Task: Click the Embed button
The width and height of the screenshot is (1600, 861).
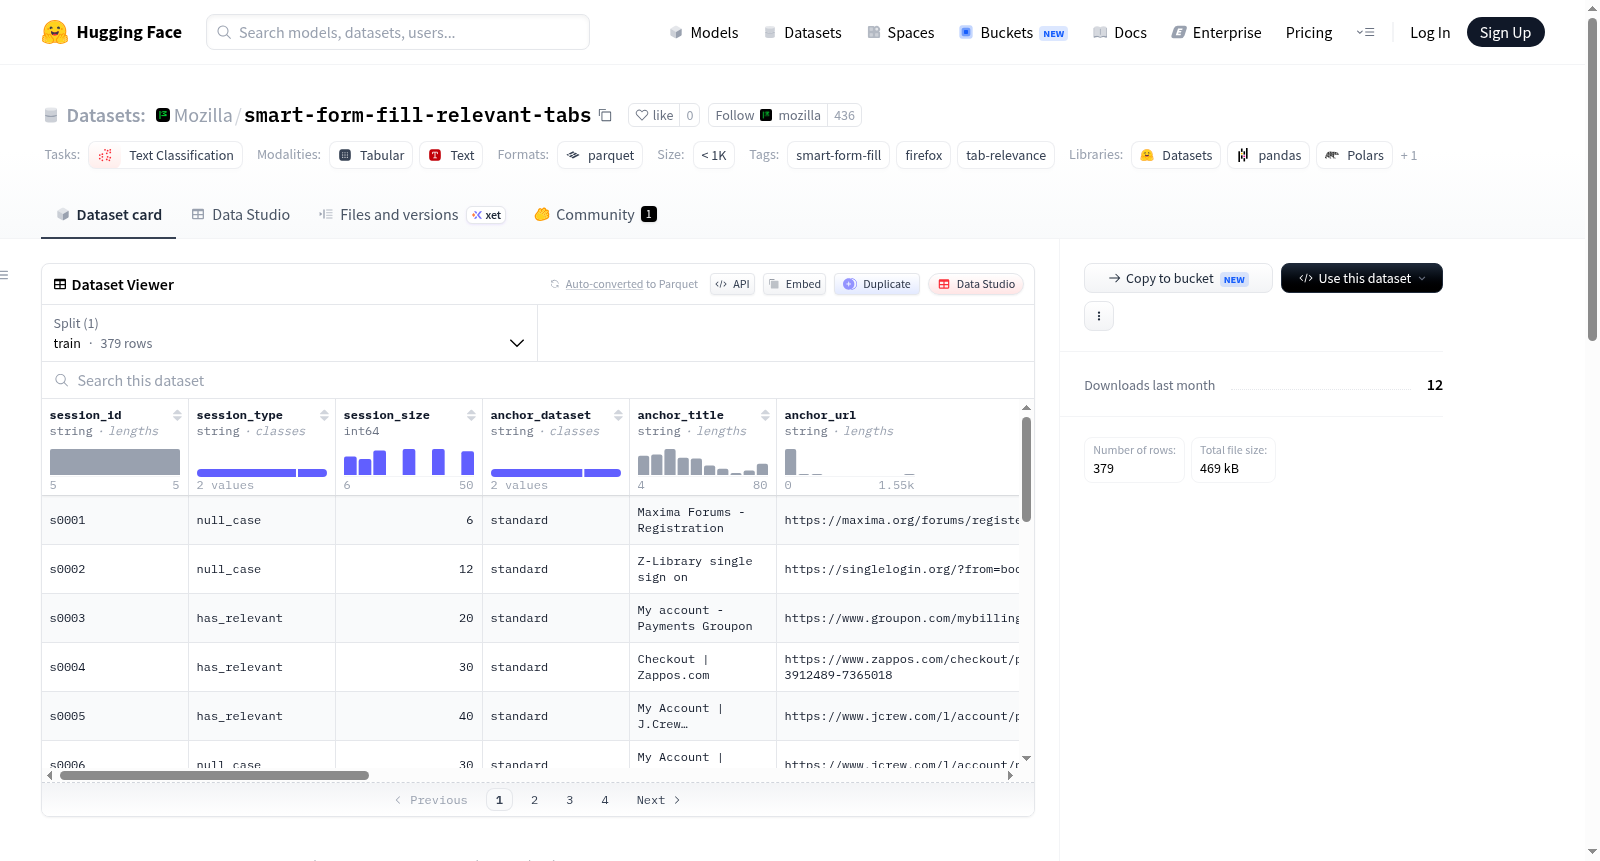Action: click(x=794, y=284)
